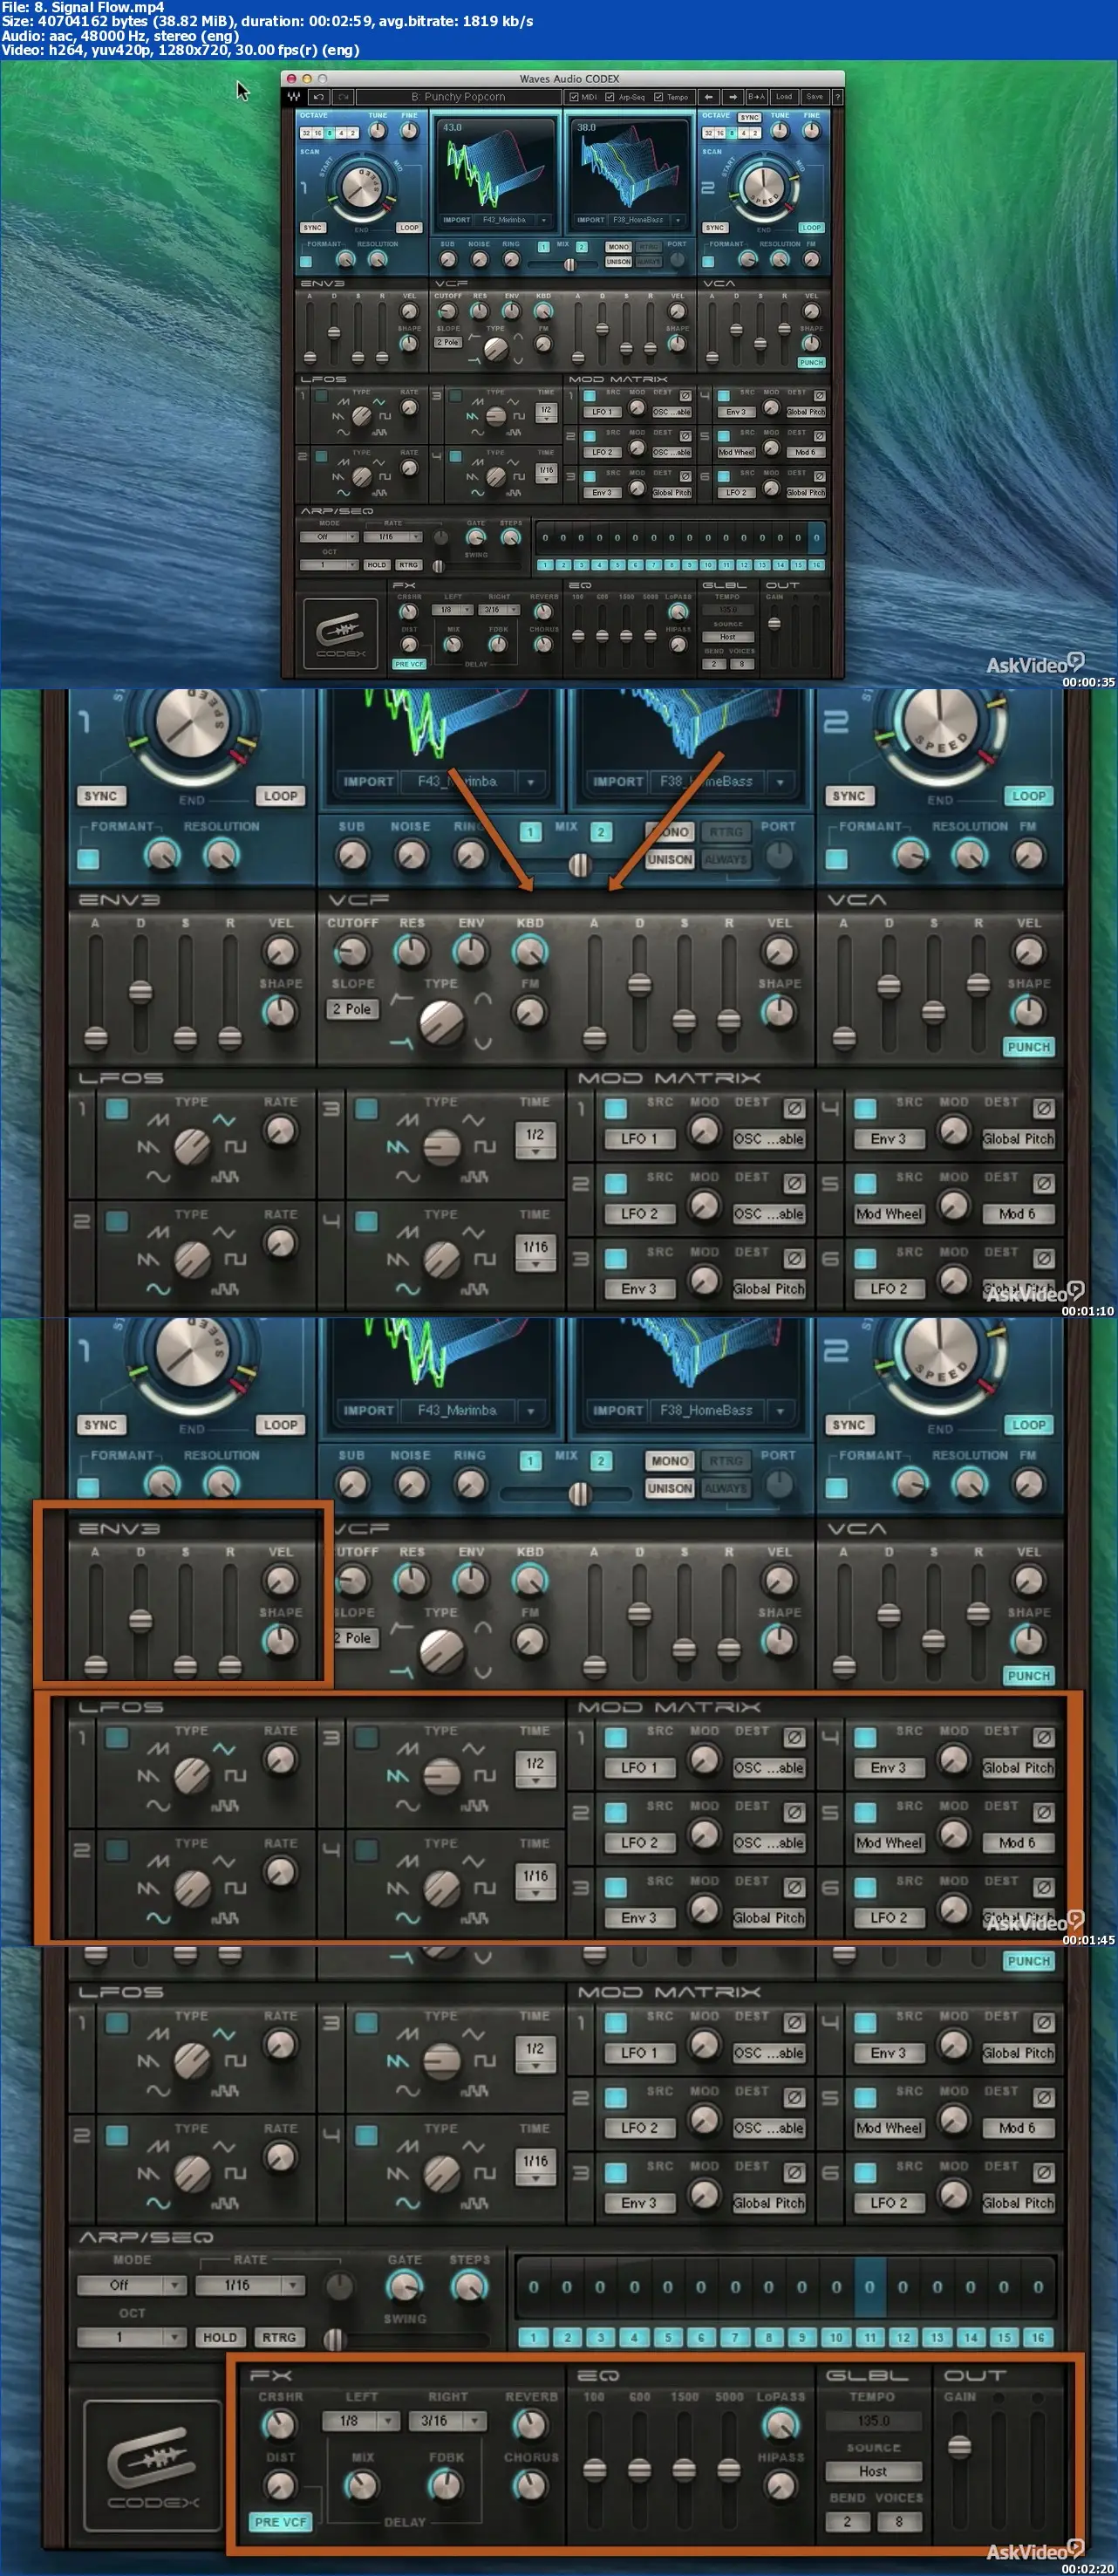Open VCF slope 2 Pole dropdown, 00:01:10 frame
Screen dimensions: 1118x2576
pyautogui.click(x=352, y=1009)
